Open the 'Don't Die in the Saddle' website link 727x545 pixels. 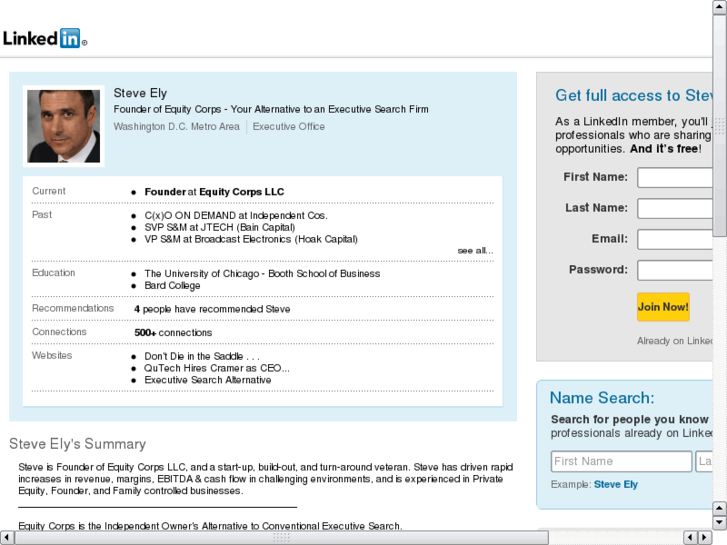[x=202, y=356]
